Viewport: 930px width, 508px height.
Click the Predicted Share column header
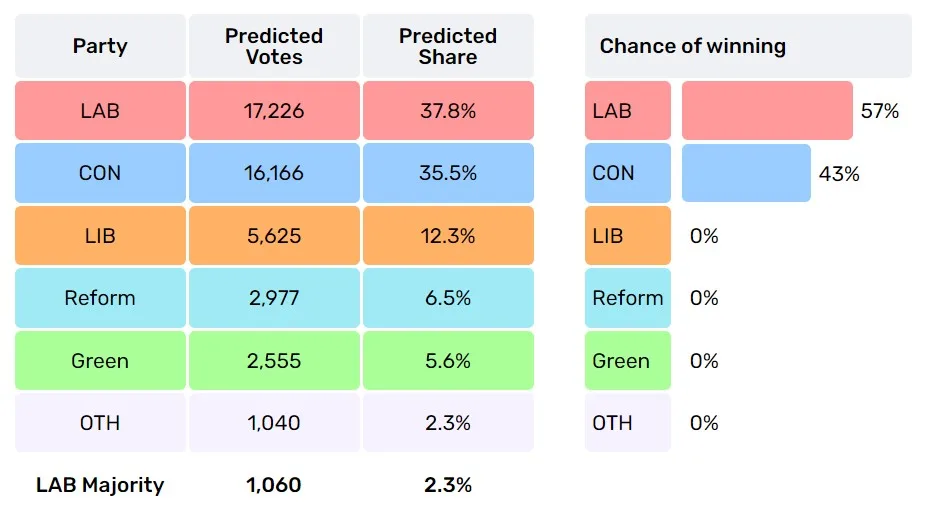(448, 46)
